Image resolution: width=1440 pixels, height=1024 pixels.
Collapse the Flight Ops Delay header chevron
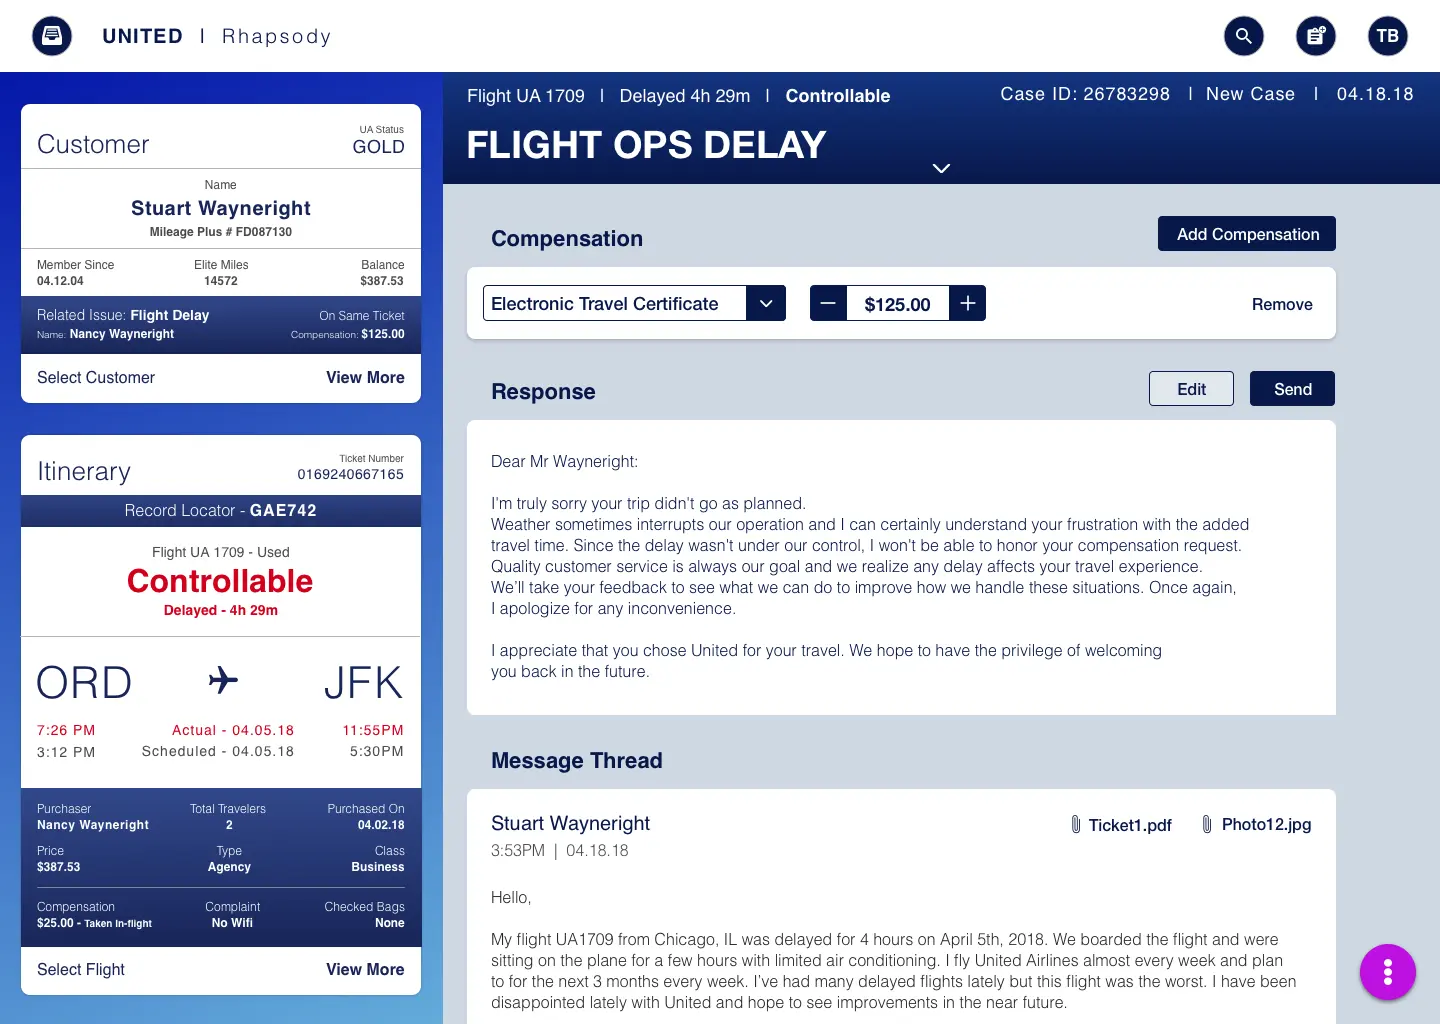pos(941,168)
